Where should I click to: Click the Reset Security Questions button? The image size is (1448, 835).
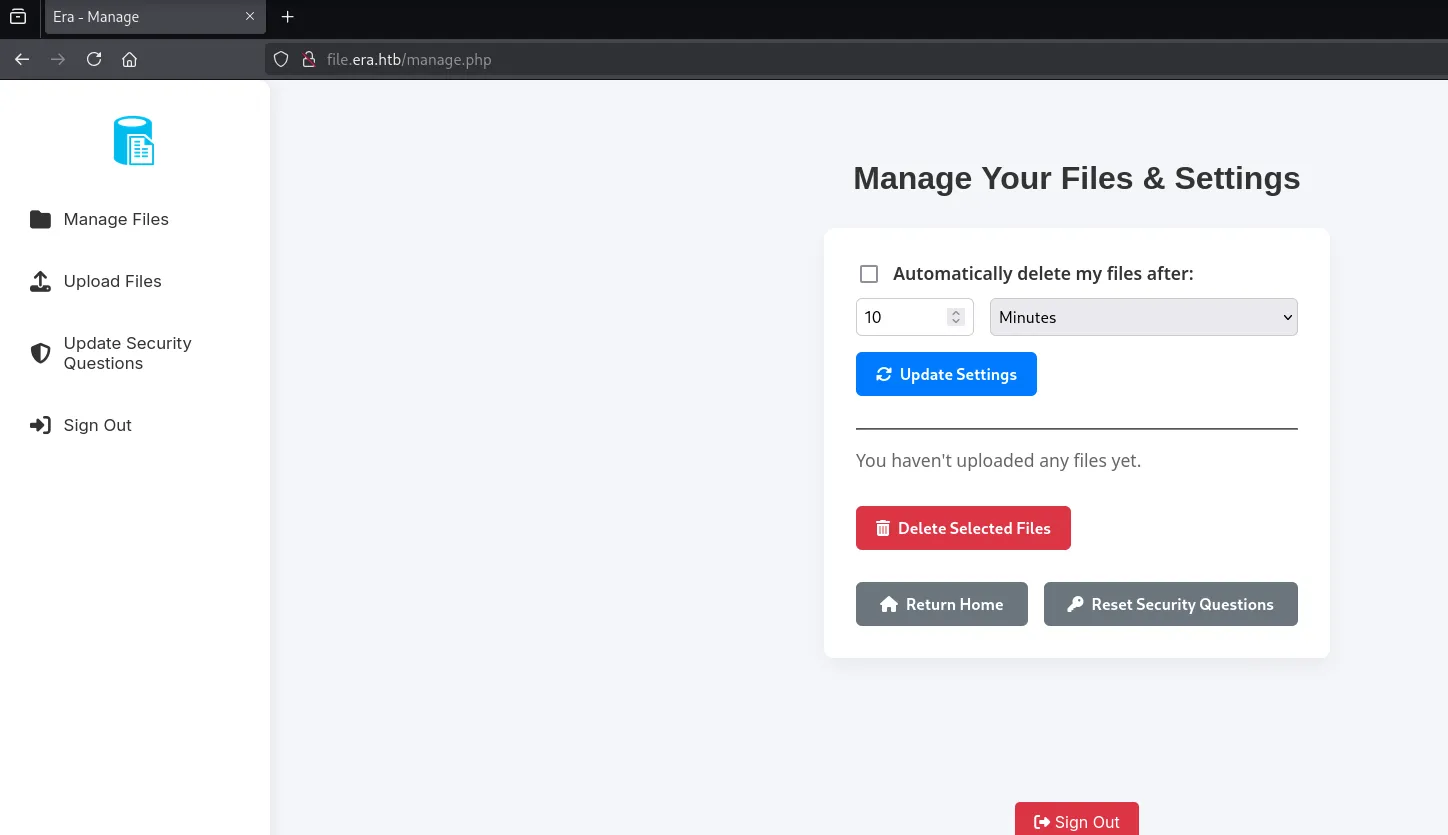1170,604
